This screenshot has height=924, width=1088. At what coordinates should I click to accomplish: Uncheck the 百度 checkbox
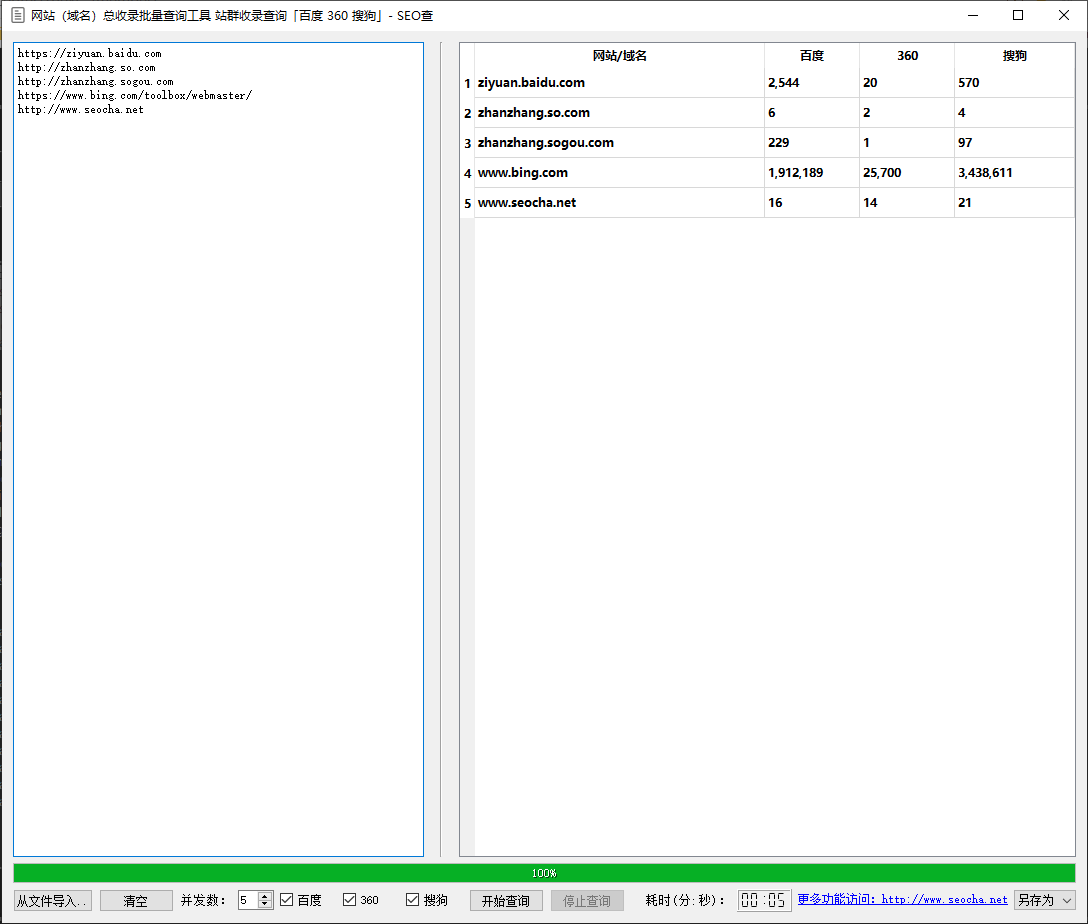(287, 900)
